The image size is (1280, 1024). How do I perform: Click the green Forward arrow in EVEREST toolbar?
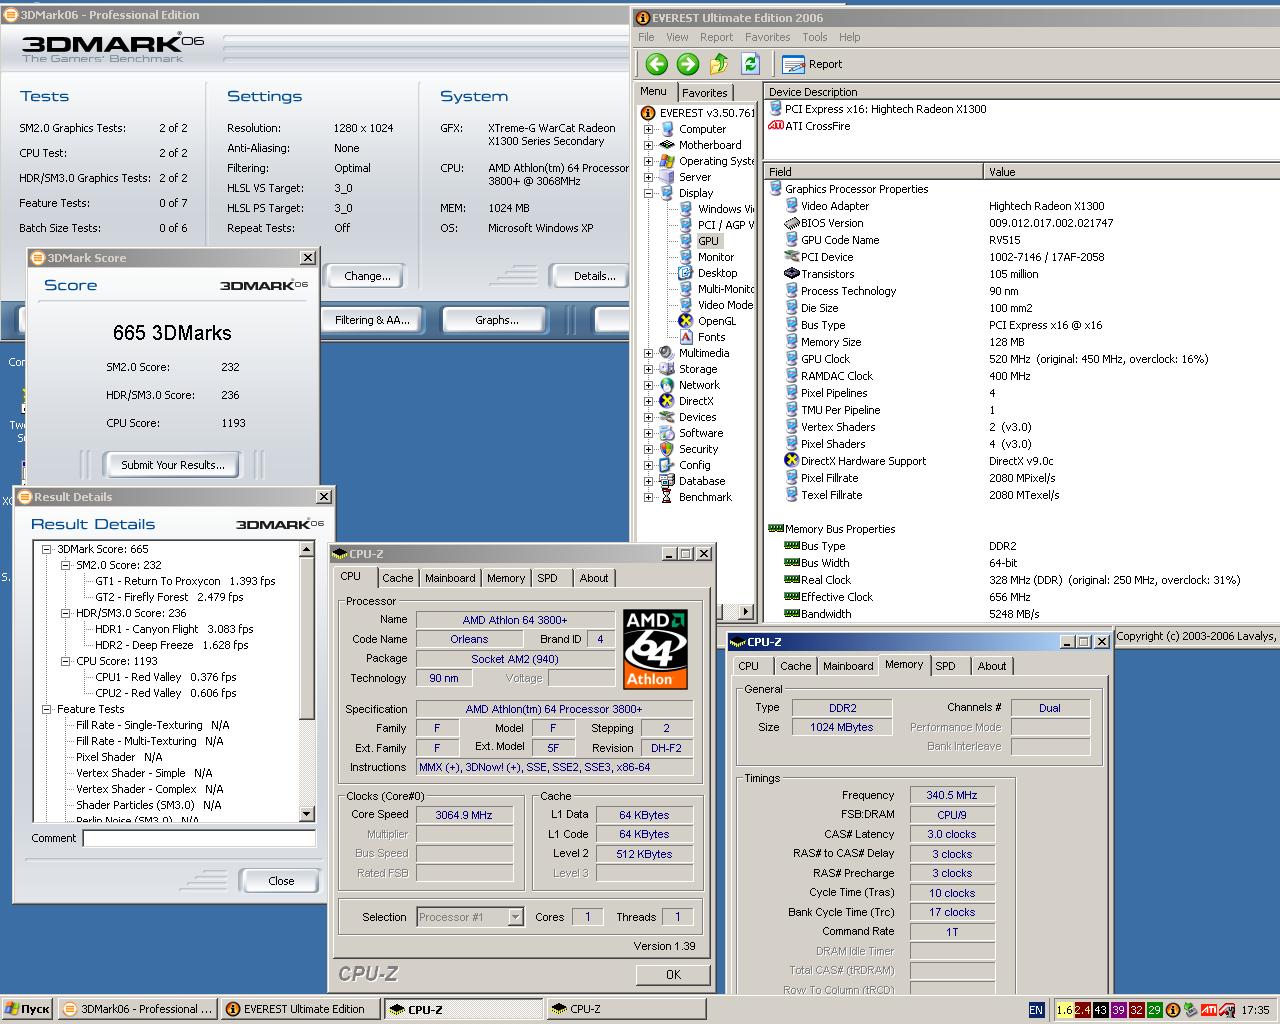(687, 64)
